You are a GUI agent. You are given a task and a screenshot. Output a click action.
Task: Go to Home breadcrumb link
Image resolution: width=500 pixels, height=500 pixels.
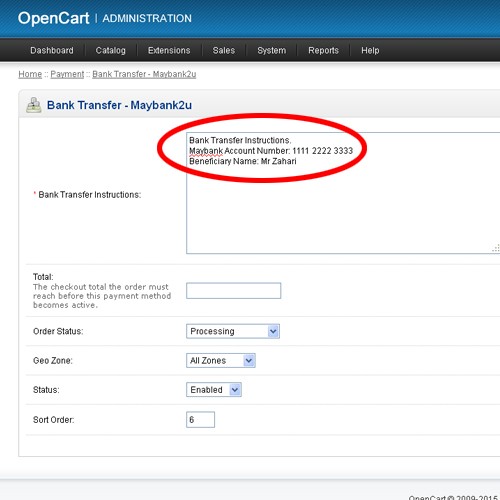(x=30, y=74)
